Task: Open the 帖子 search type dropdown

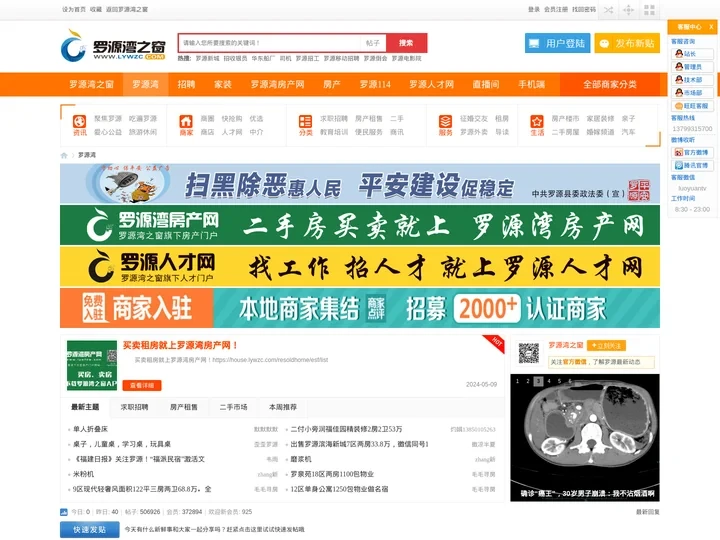Action: tap(373, 43)
